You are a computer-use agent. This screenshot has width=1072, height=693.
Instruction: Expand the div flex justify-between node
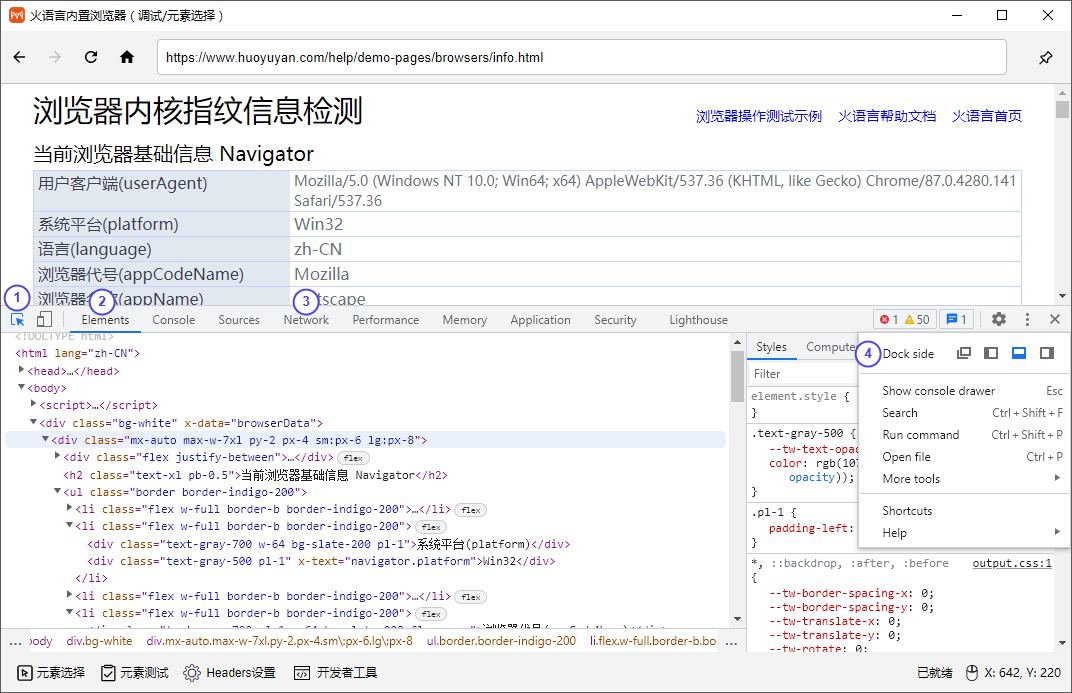pyautogui.click(x=57, y=456)
